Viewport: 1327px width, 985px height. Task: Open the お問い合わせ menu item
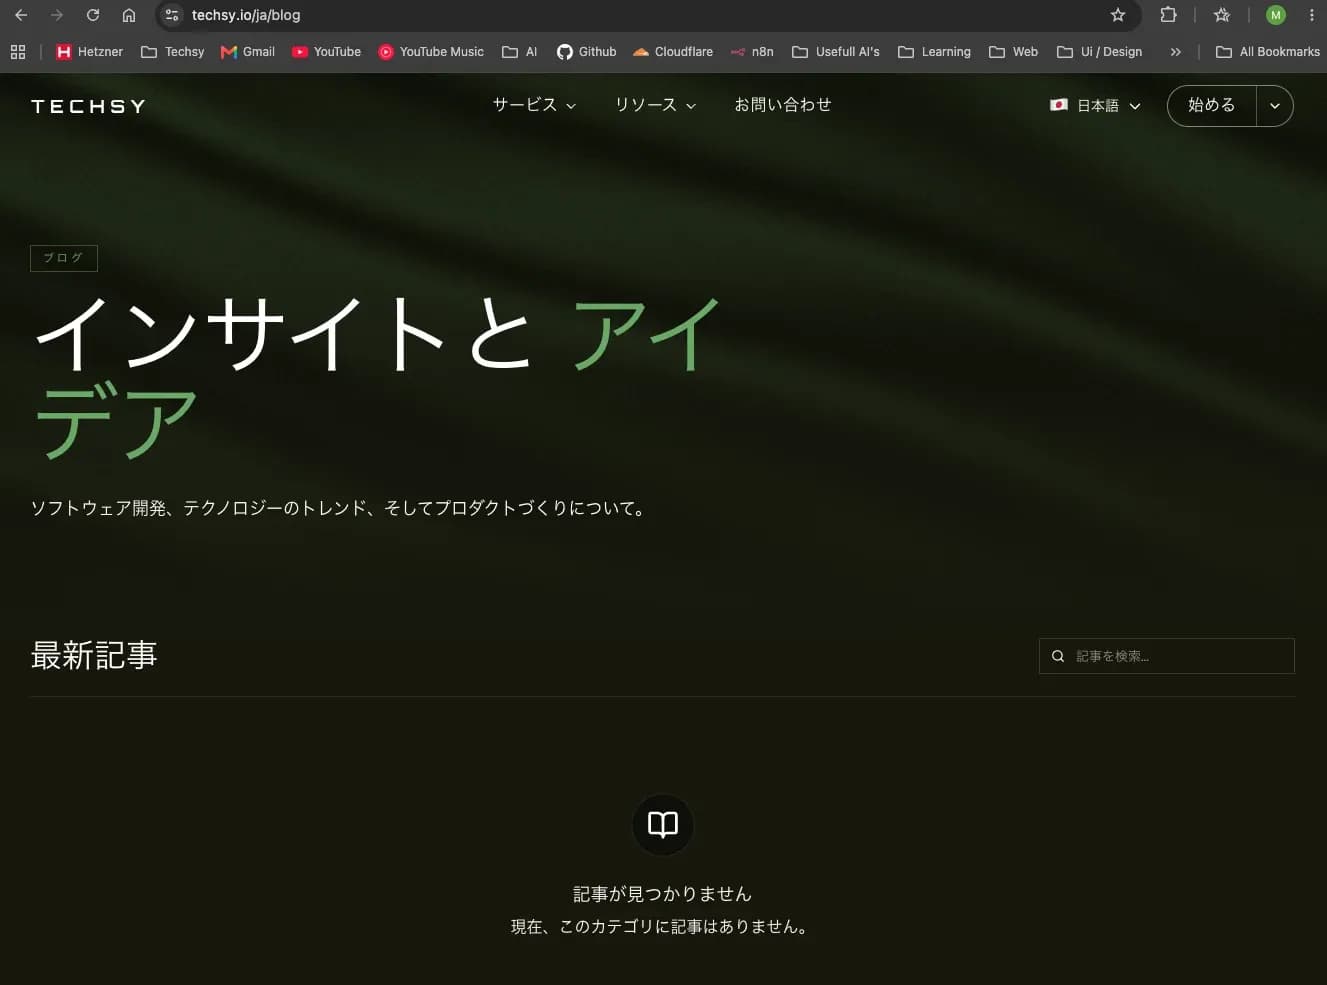(783, 105)
